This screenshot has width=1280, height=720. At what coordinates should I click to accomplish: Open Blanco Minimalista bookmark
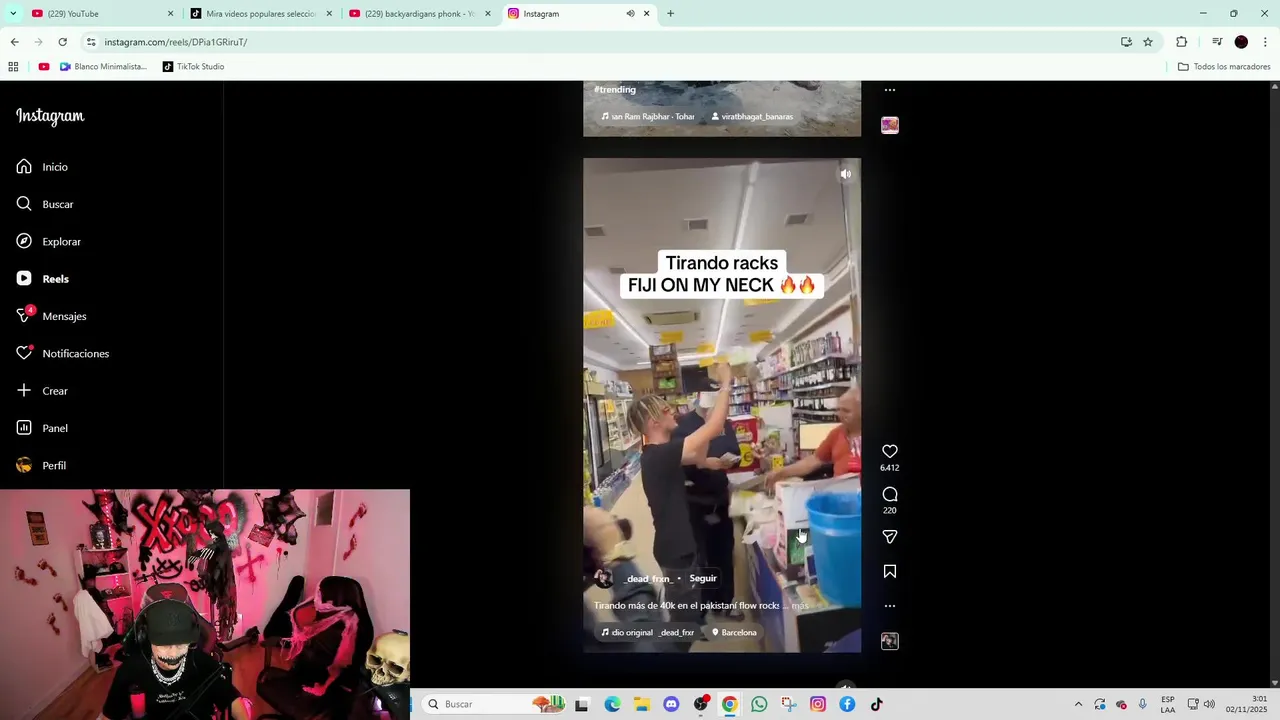[x=103, y=67]
